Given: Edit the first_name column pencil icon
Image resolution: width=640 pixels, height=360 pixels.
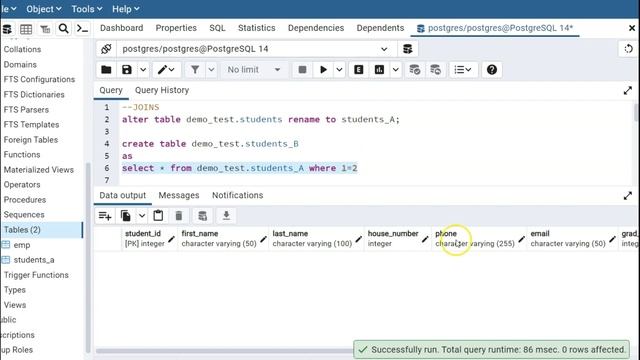Looking at the screenshot, I should point(263,239).
